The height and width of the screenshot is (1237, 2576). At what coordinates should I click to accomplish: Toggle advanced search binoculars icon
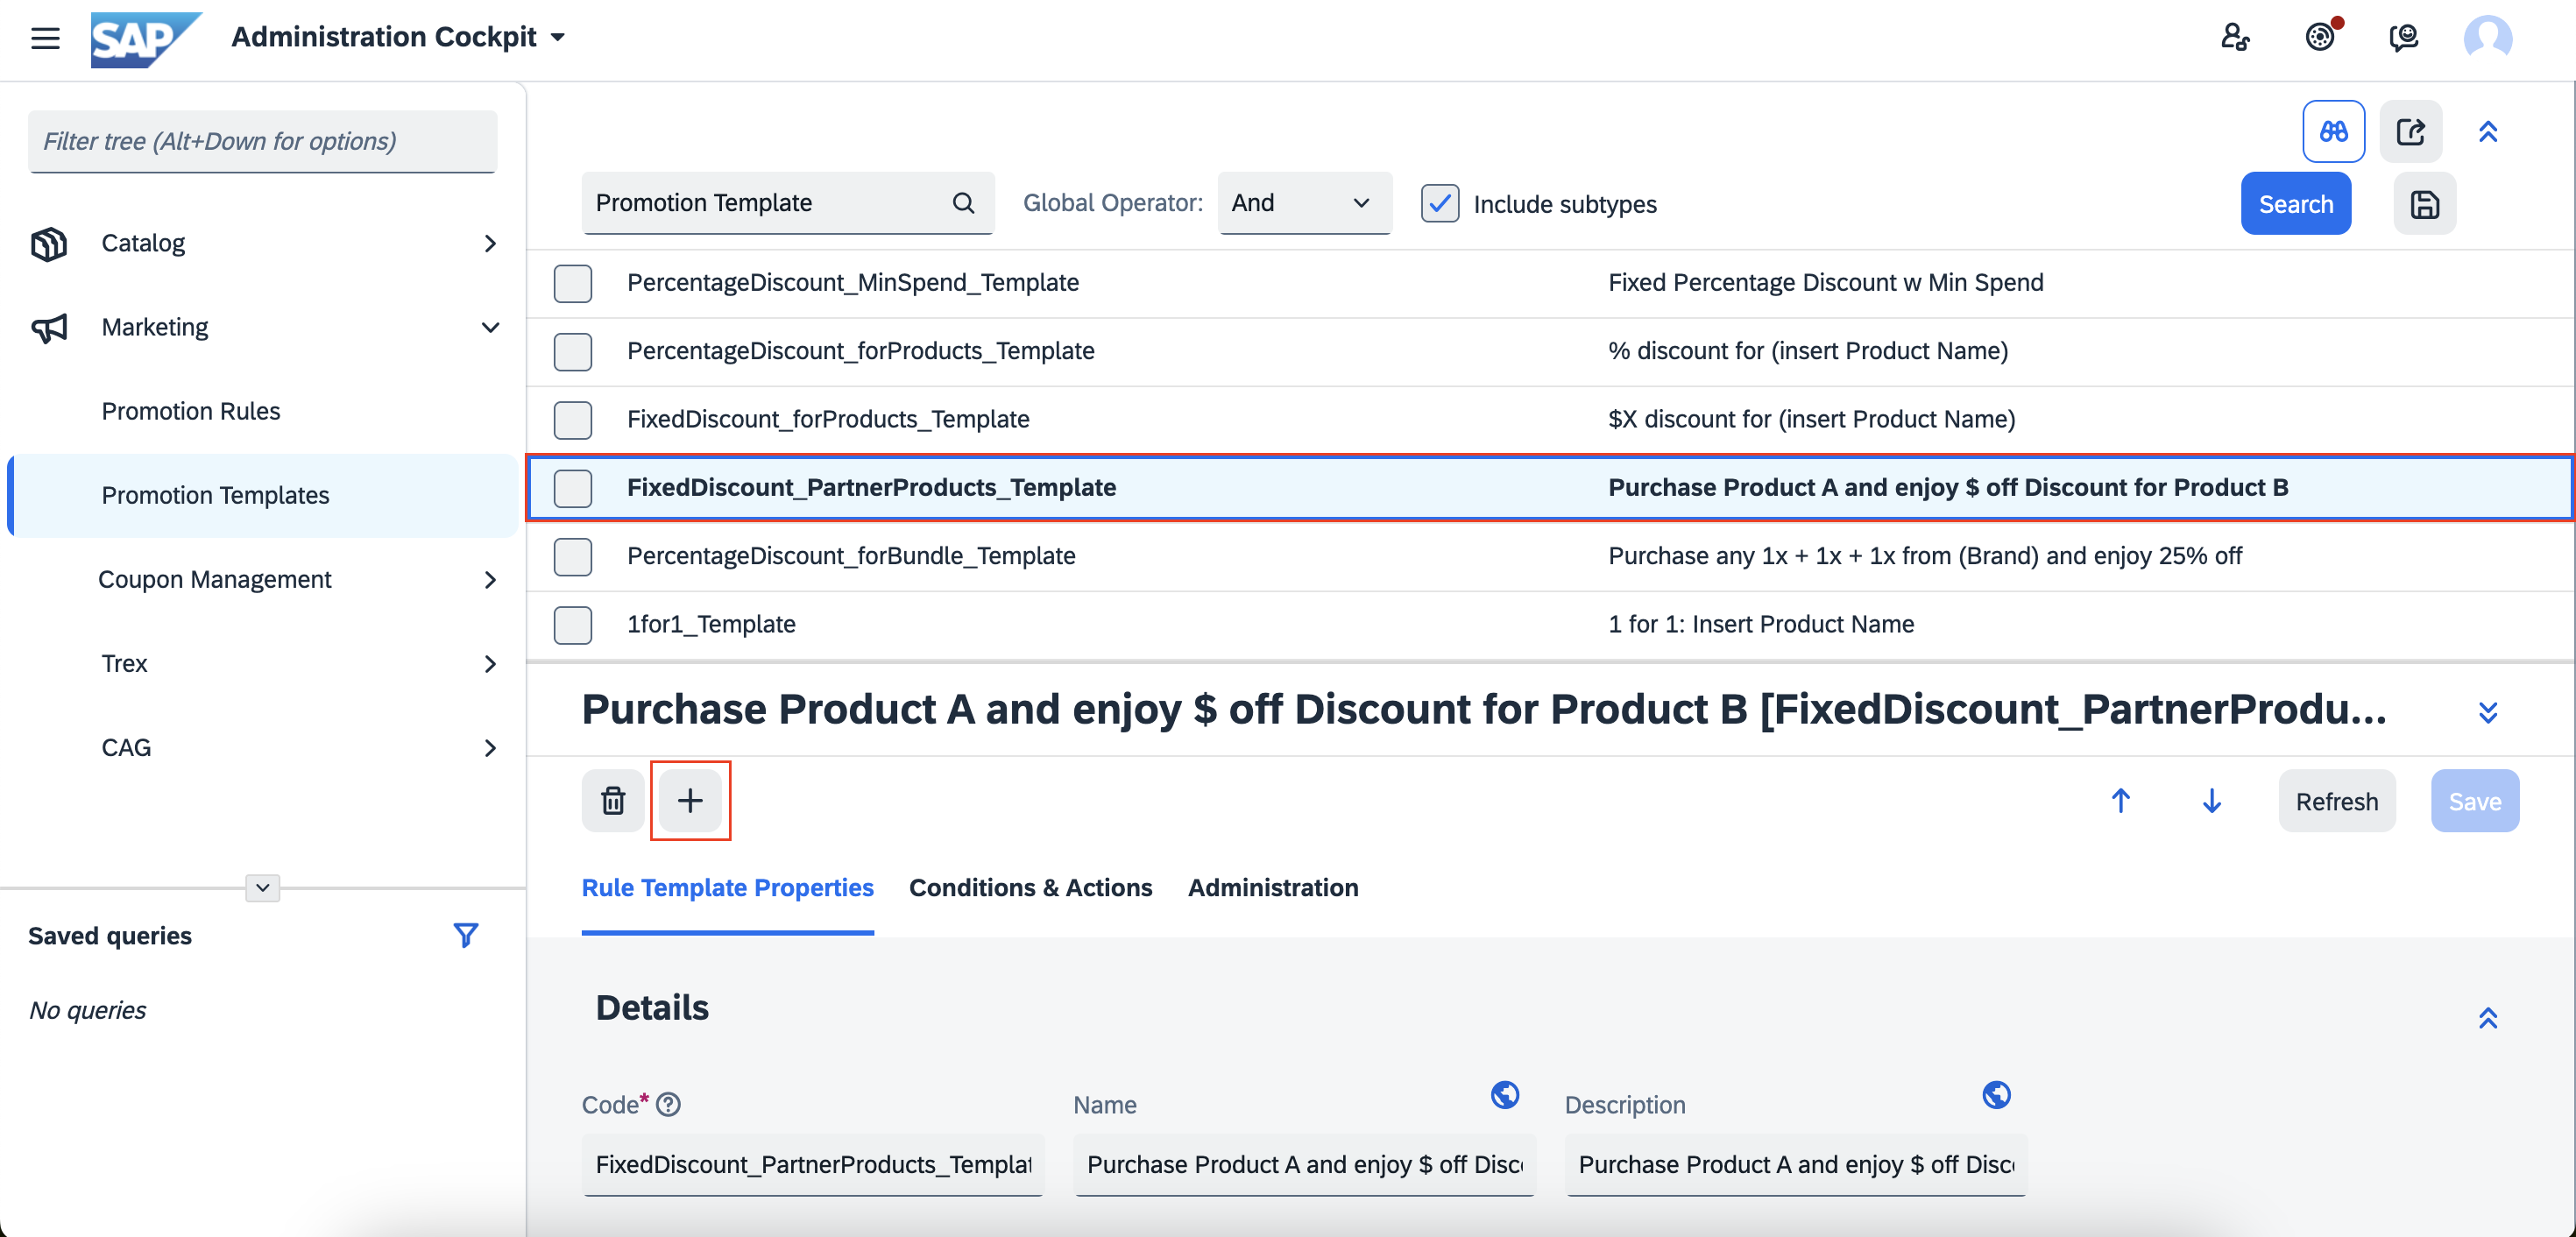pos(2333,131)
